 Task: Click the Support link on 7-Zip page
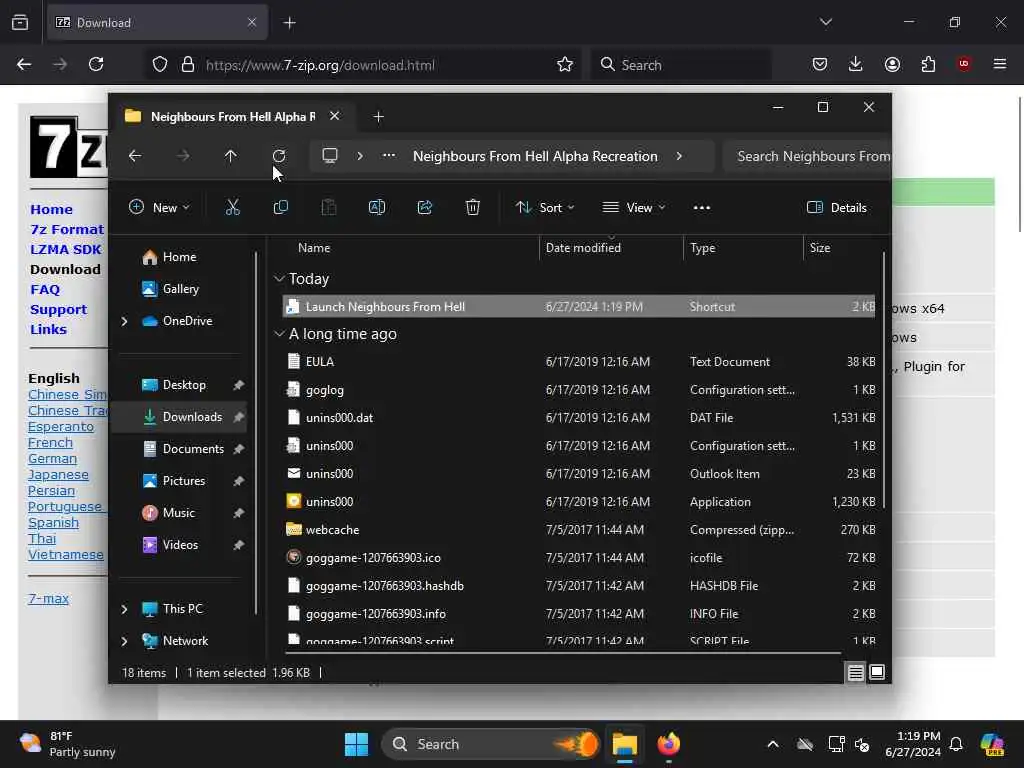click(58, 310)
